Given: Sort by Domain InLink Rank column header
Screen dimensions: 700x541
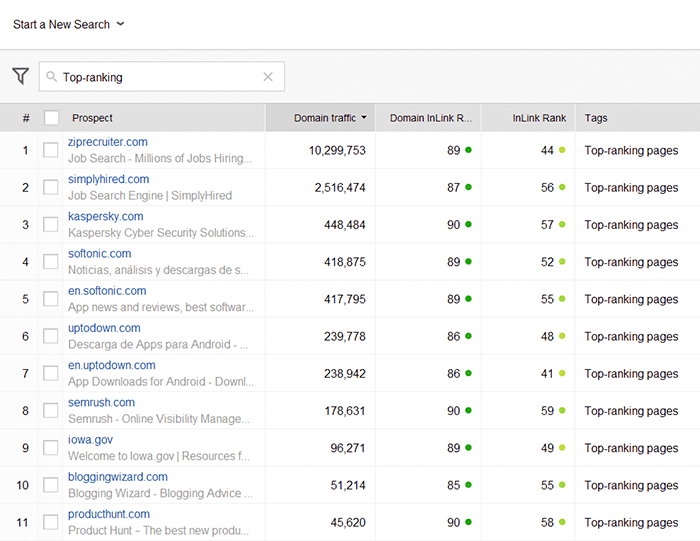Looking at the screenshot, I should 428,118.
